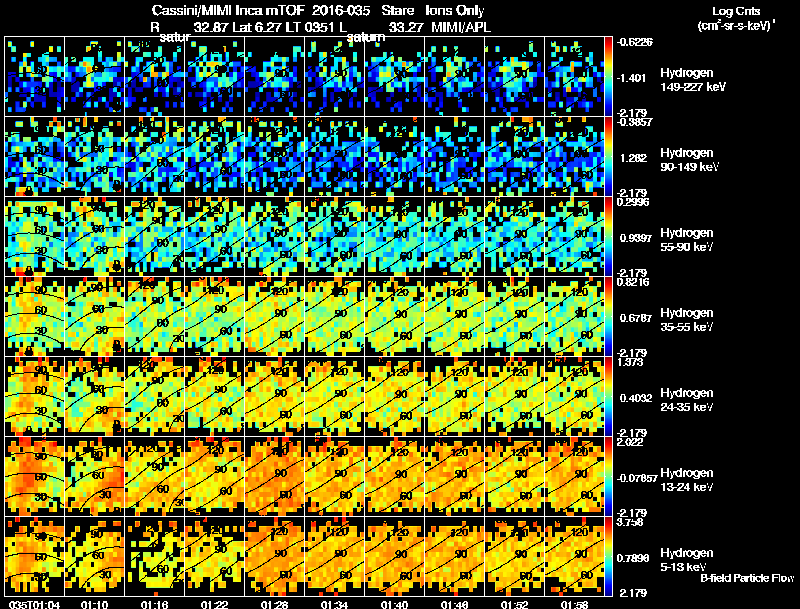
Task: Click colorbar value '-0.6226'
Action: pyautogui.click(x=634, y=42)
